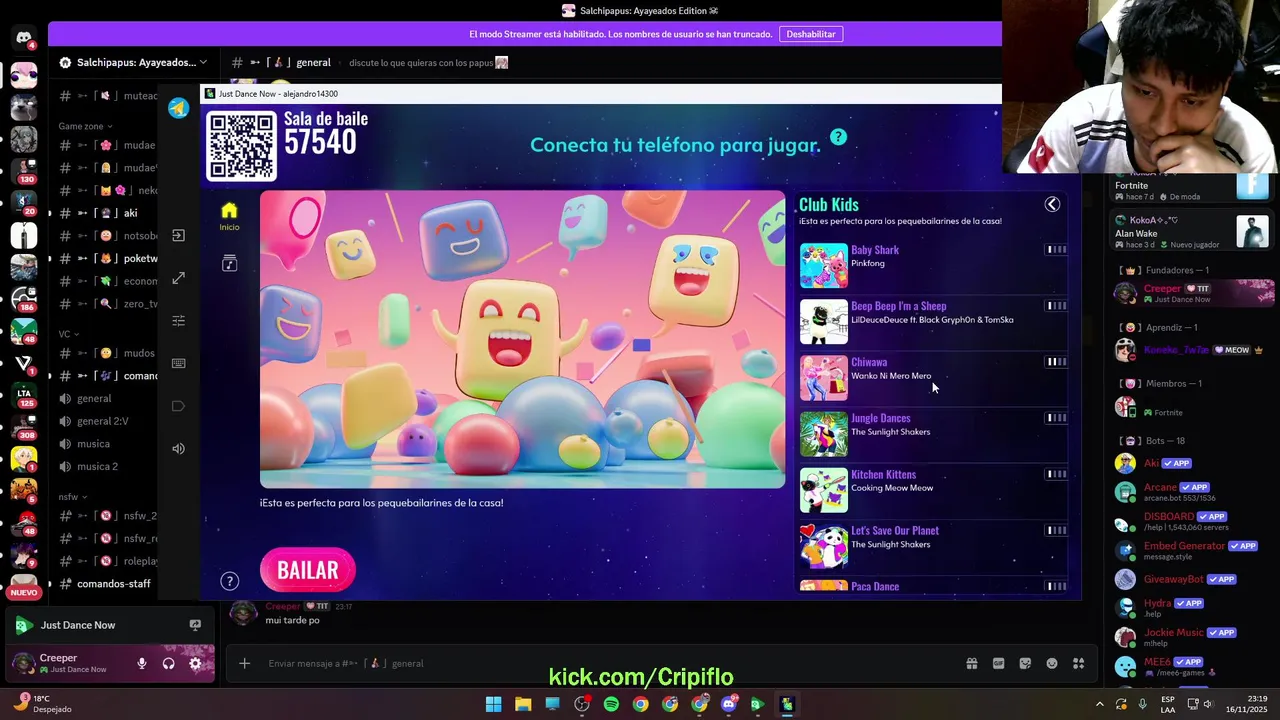Click the BAILAR button
This screenshot has height=720, width=1280.
308,570
